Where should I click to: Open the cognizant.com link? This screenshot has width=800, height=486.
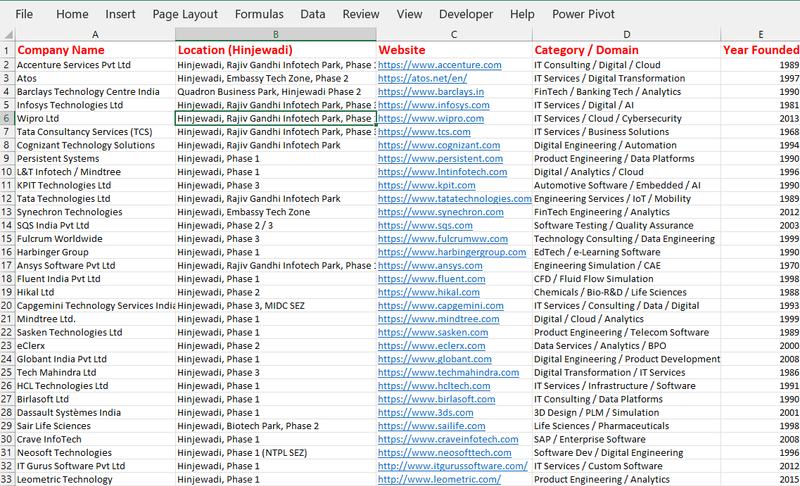coord(439,145)
